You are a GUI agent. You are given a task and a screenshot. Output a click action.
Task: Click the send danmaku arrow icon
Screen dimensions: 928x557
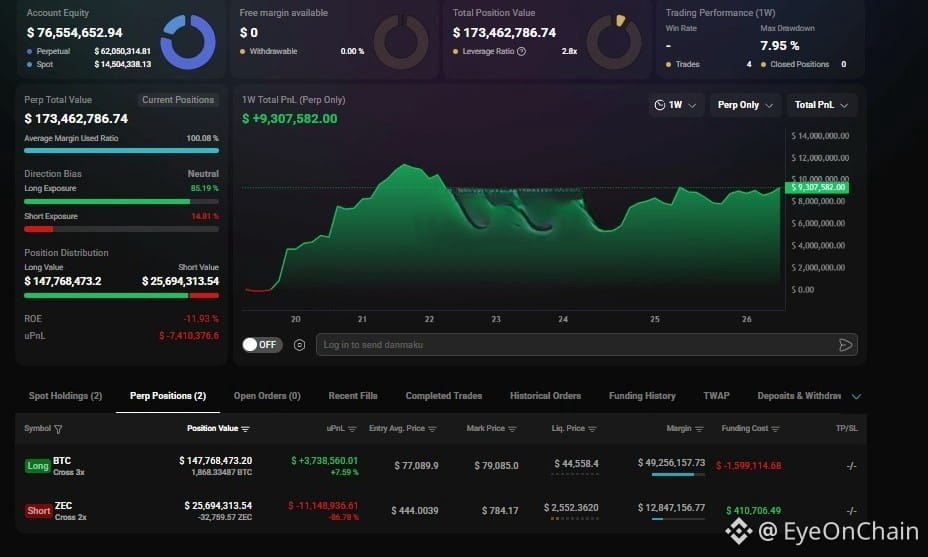pos(846,345)
